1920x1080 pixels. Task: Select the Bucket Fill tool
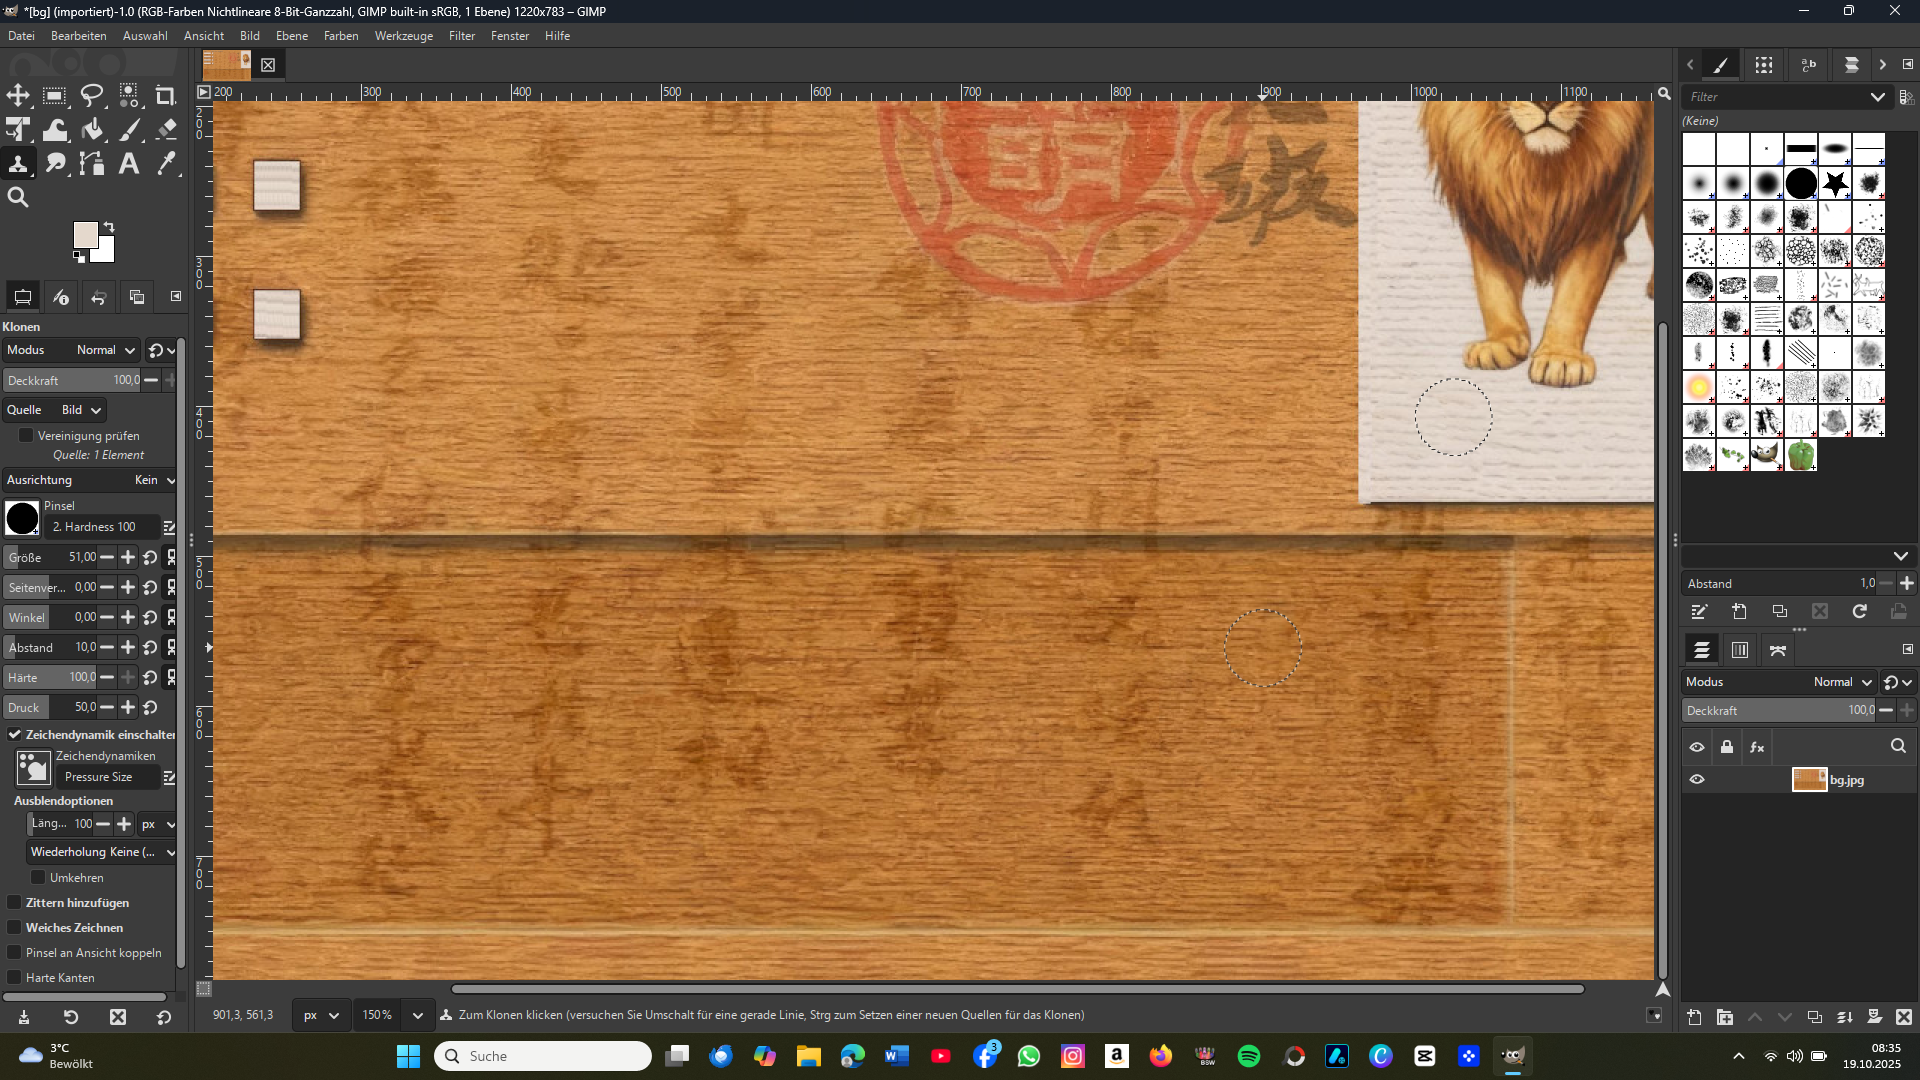(x=92, y=130)
